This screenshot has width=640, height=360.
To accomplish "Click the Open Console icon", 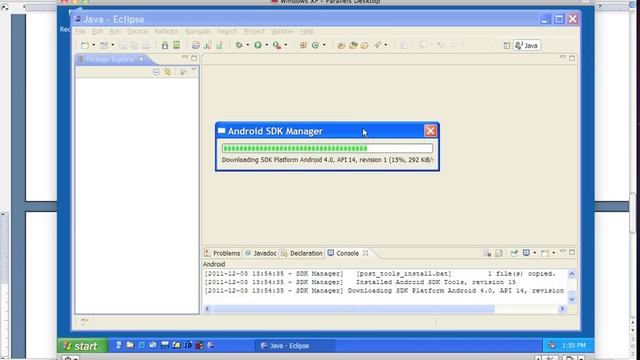I will (544, 253).
